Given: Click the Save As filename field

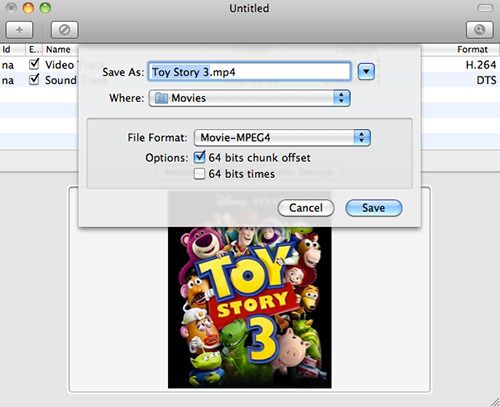Looking at the screenshot, I should click(249, 72).
